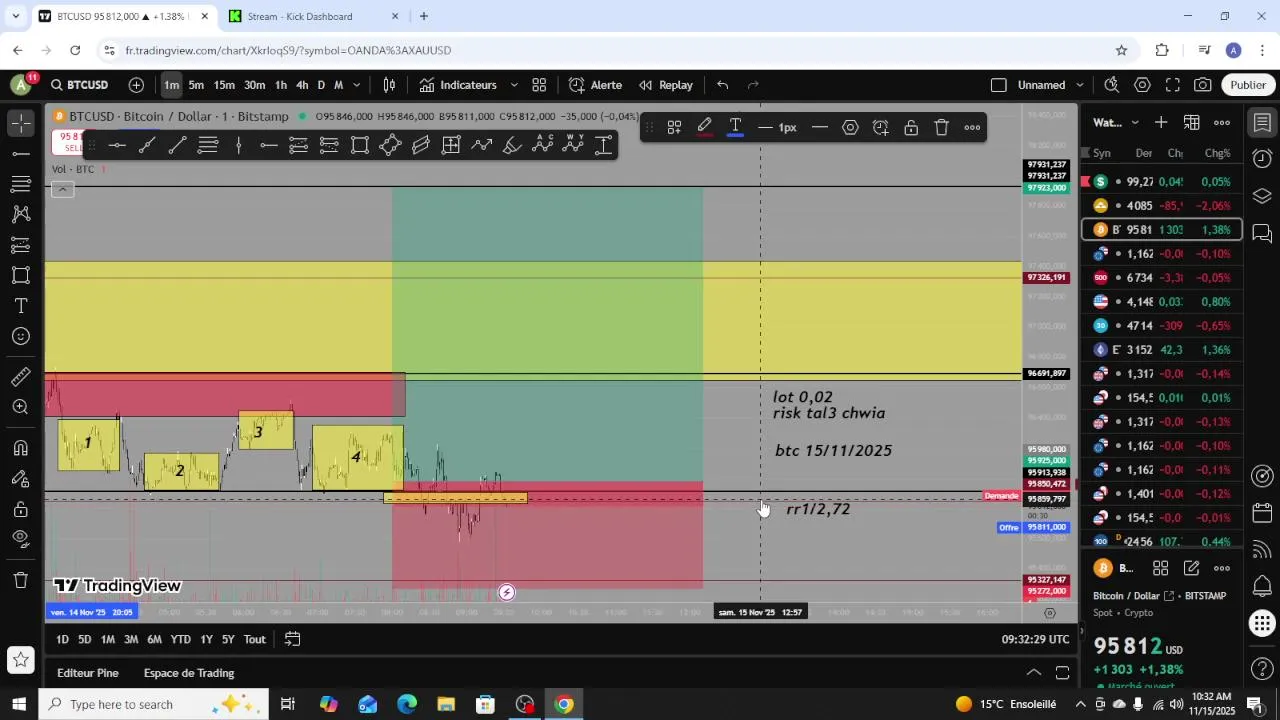Open the more options menu of floating toolbar
Screen dimensions: 1280x720
coord(972,128)
